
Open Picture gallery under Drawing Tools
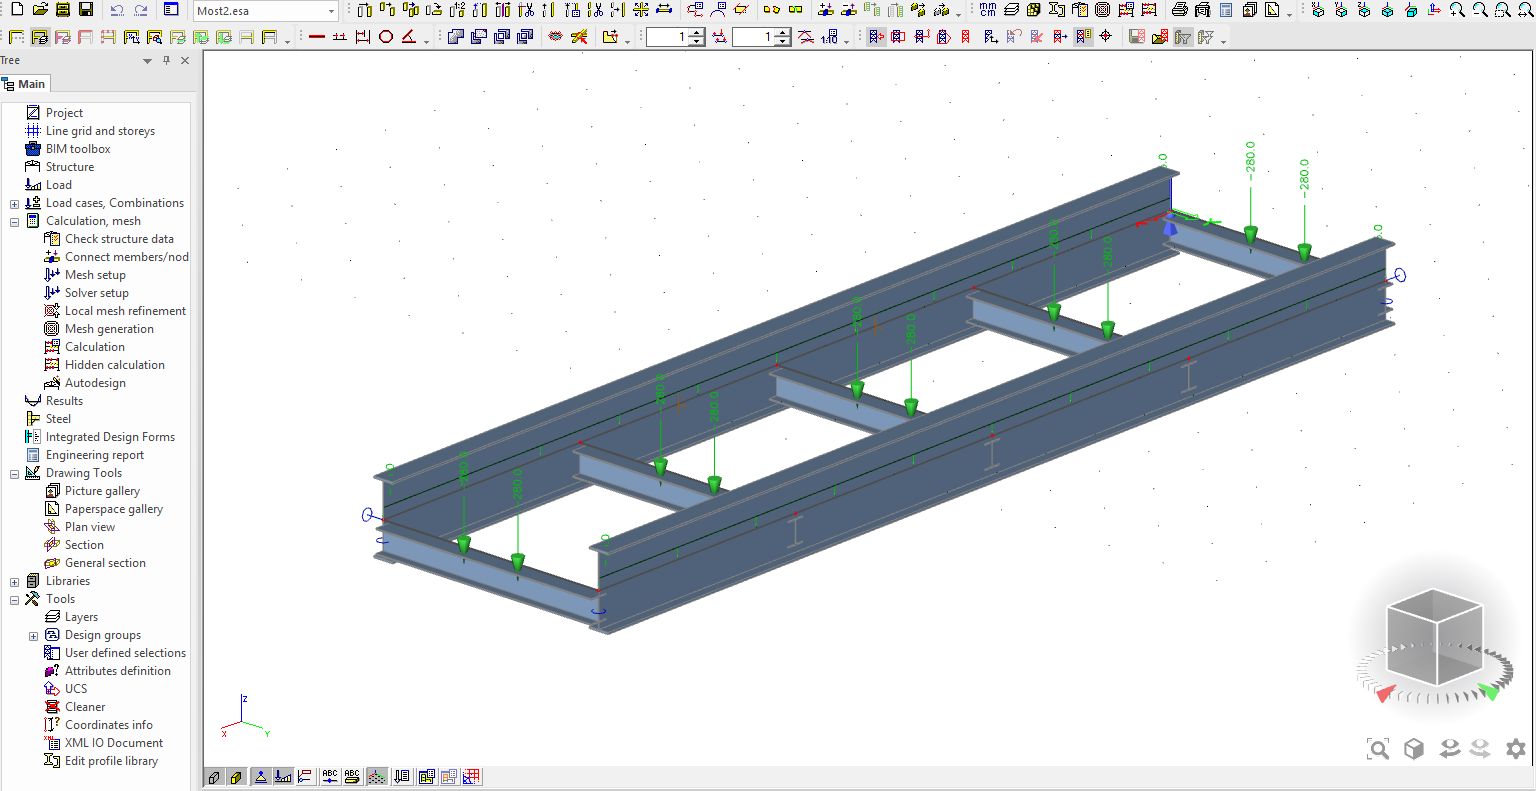coord(102,491)
